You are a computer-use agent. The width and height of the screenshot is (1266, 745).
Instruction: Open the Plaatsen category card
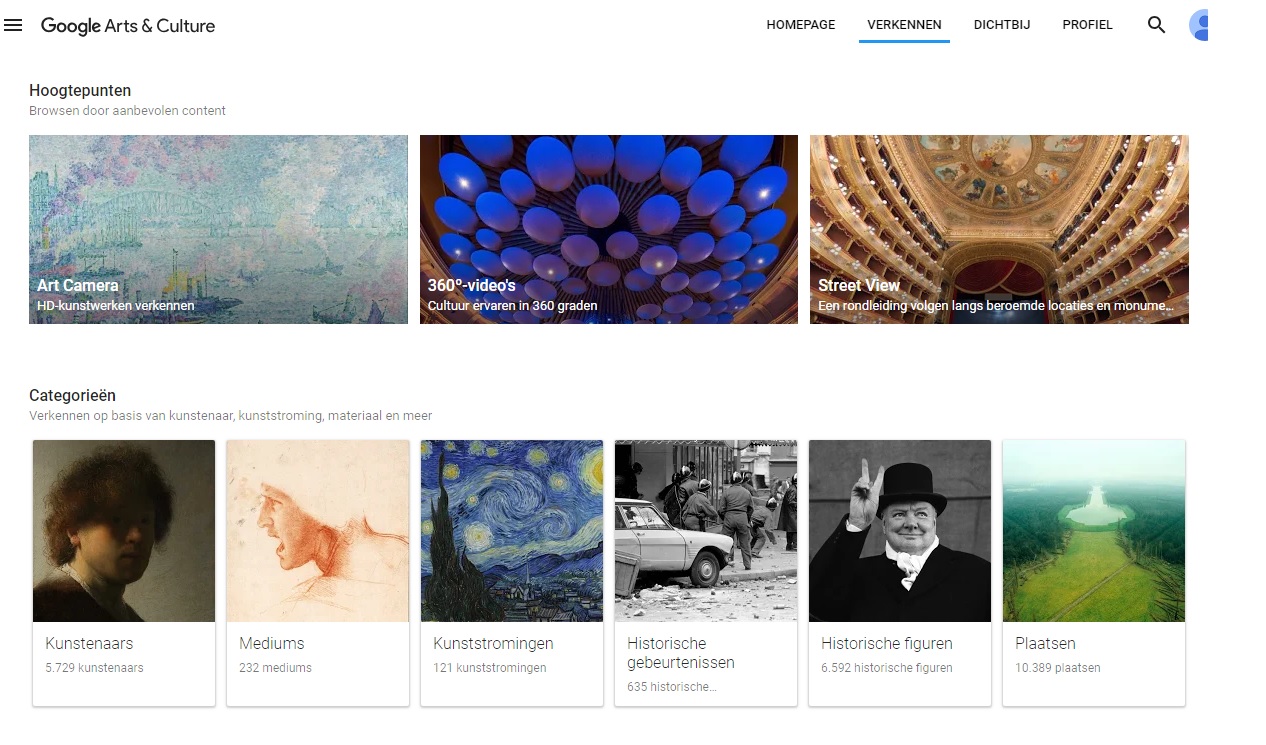coord(1094,573)
